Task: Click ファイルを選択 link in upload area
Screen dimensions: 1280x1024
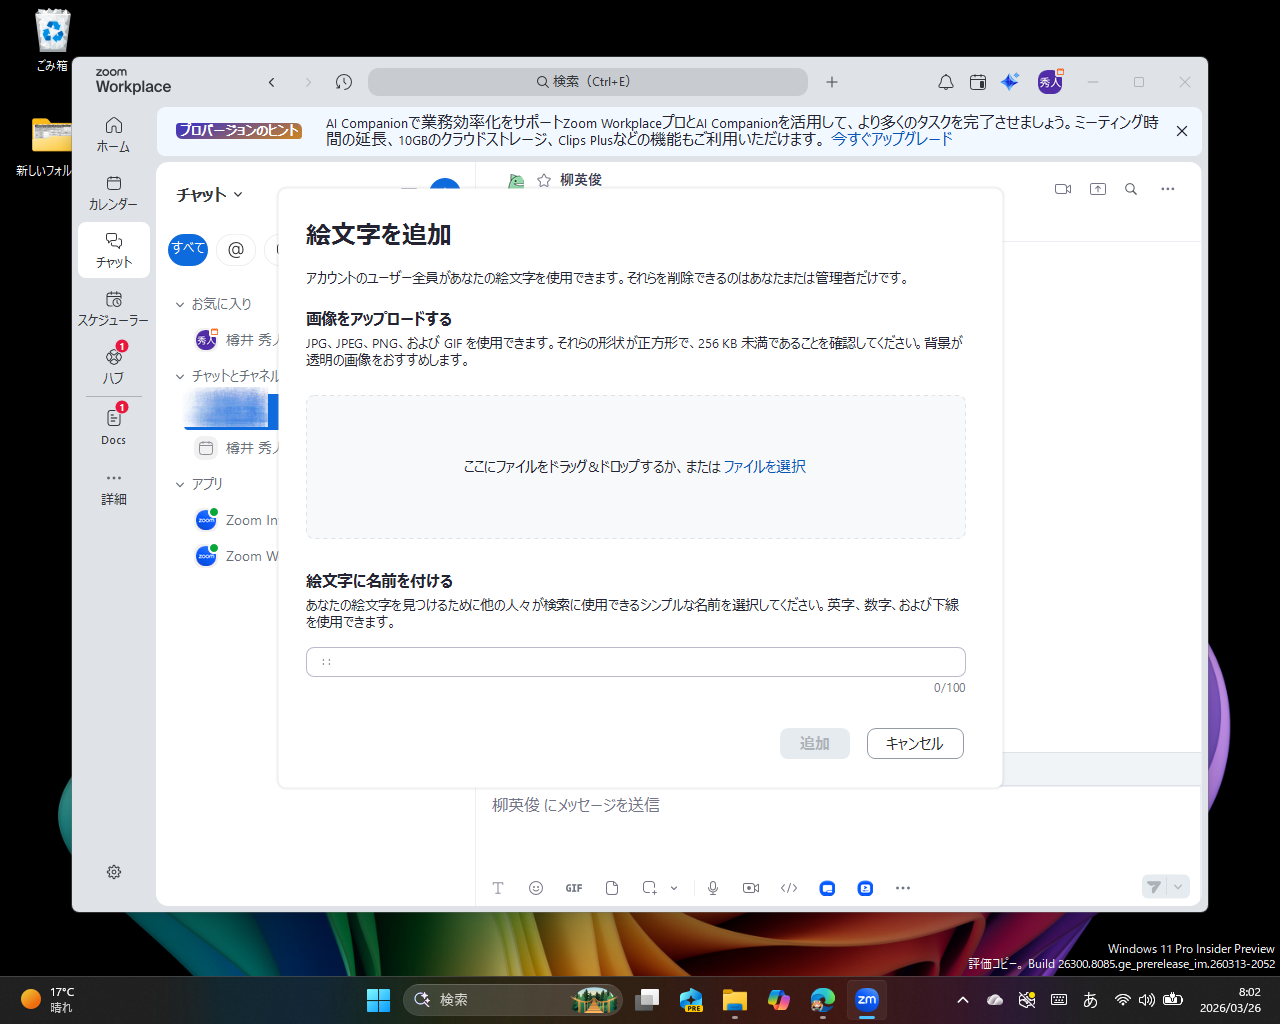Action: coord(765,467)
